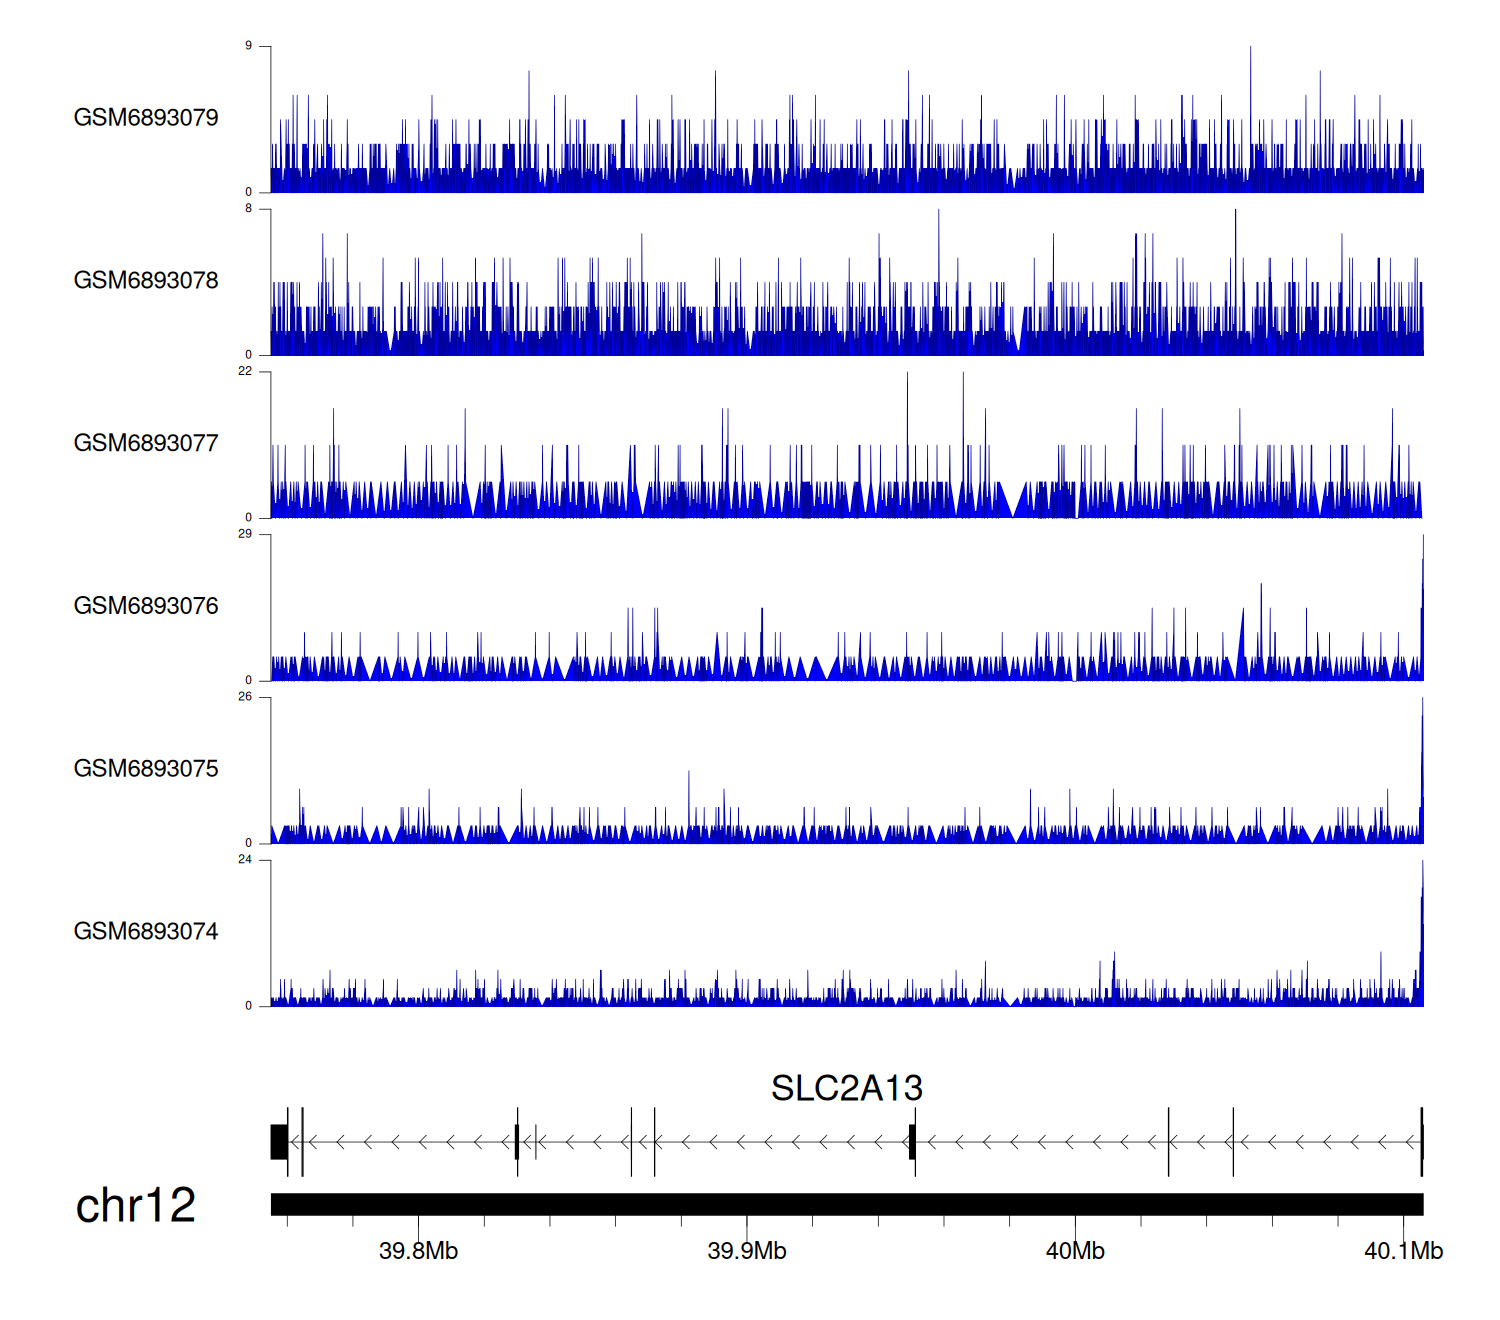Click the y-axis maximum 22 on GSM6893077
Viewport: 1500px width, 1320px height.
[245, 371]
